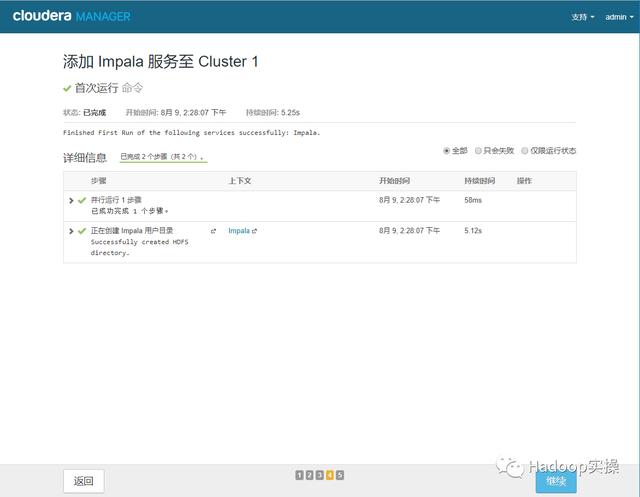640x497 pixels.
Task: Click the 持续时间 column header
Action: pyautogui.click(x=480, y=181)
